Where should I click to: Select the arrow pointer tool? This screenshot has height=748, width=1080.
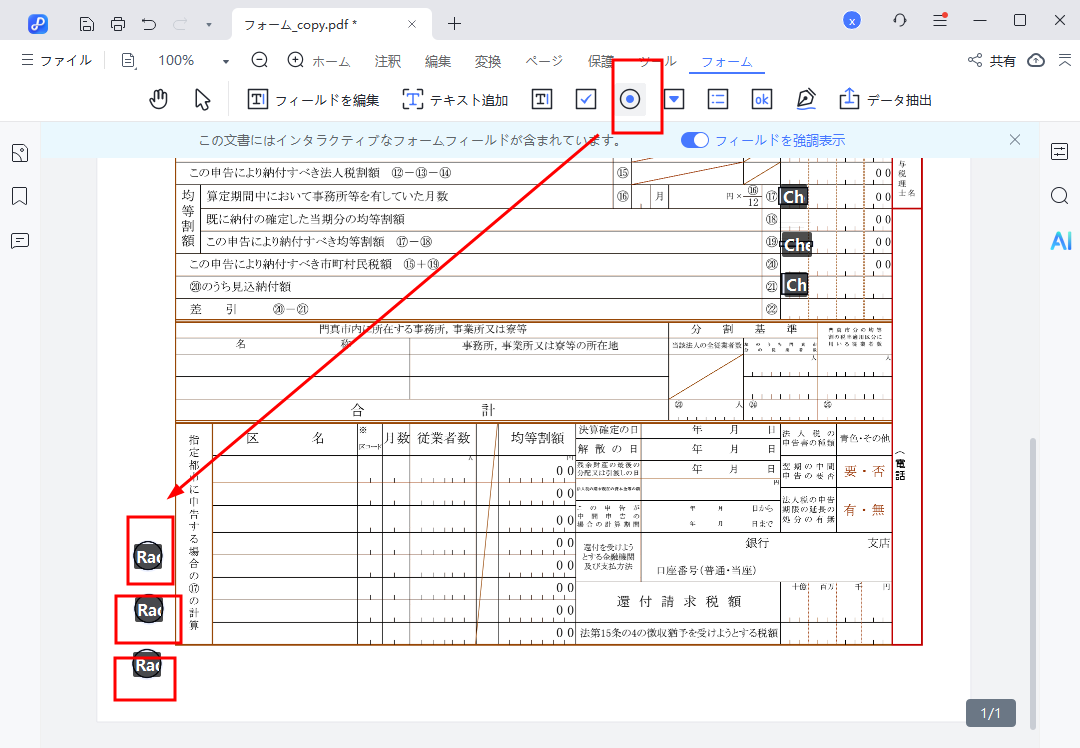[x=203, y=99]
